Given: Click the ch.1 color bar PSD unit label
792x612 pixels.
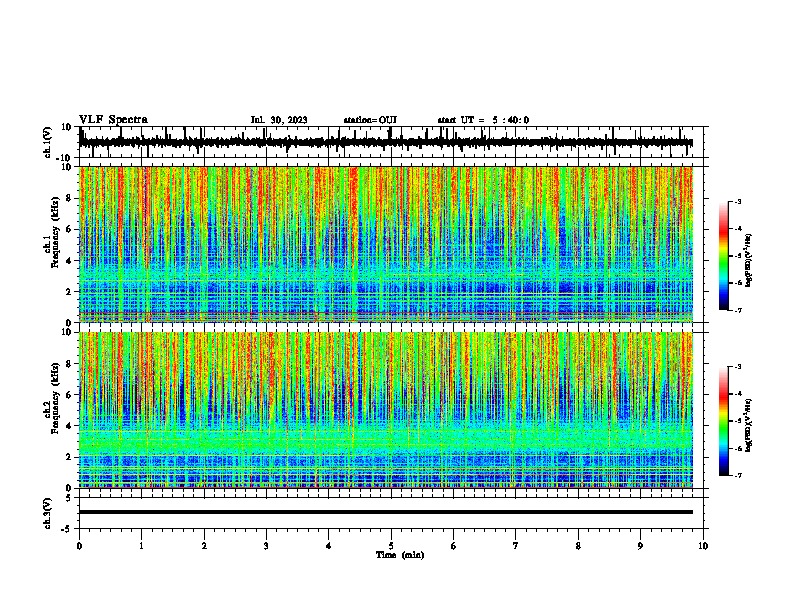Looking at the screenshot, I should point(749,261).
